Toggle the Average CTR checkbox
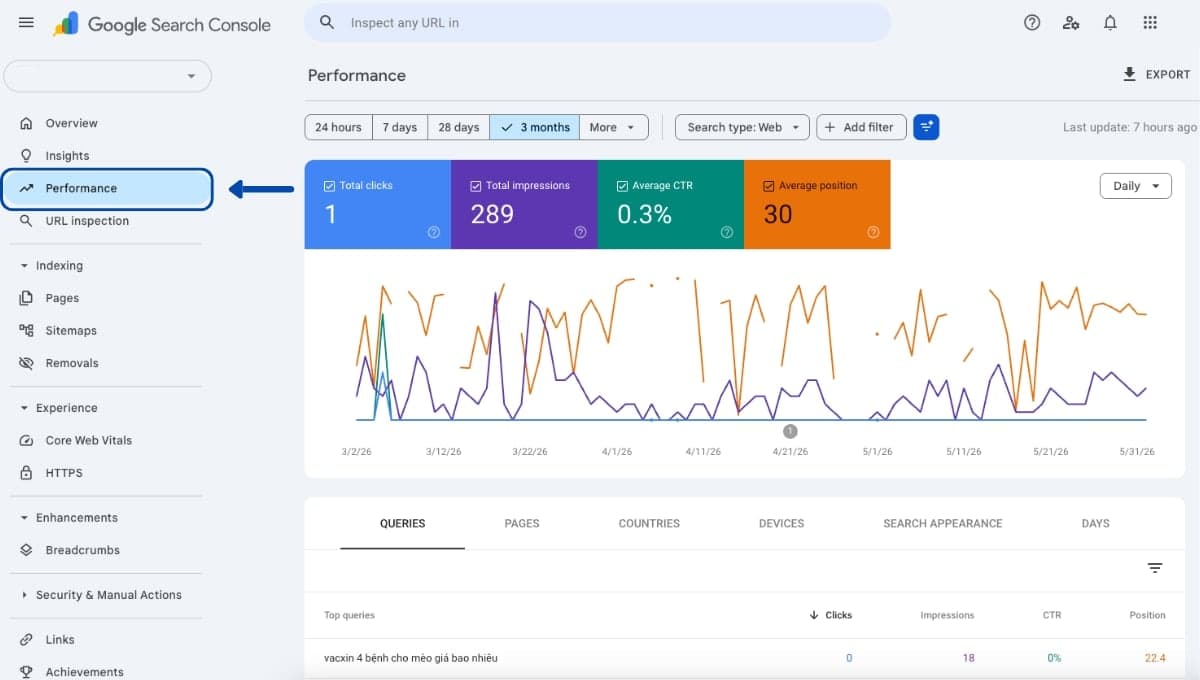Image resolution: width=1200 pixels, height=680 pixels. pos(623,186)
